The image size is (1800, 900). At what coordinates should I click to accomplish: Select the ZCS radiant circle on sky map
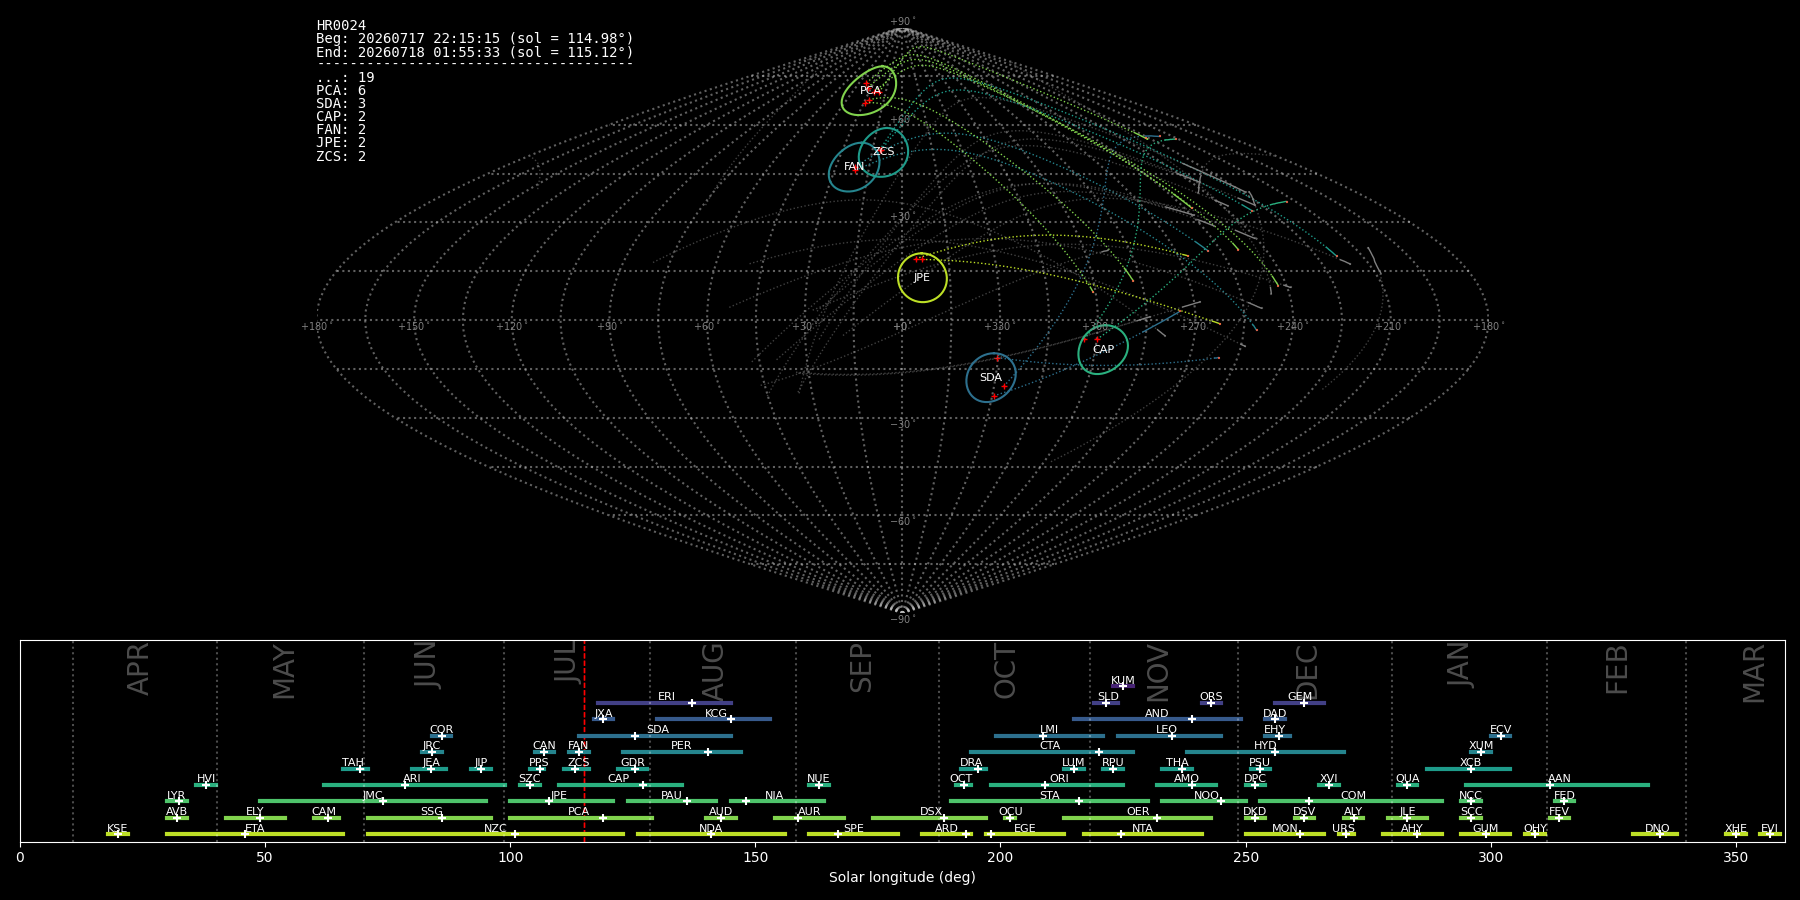(x=883, y=152)
